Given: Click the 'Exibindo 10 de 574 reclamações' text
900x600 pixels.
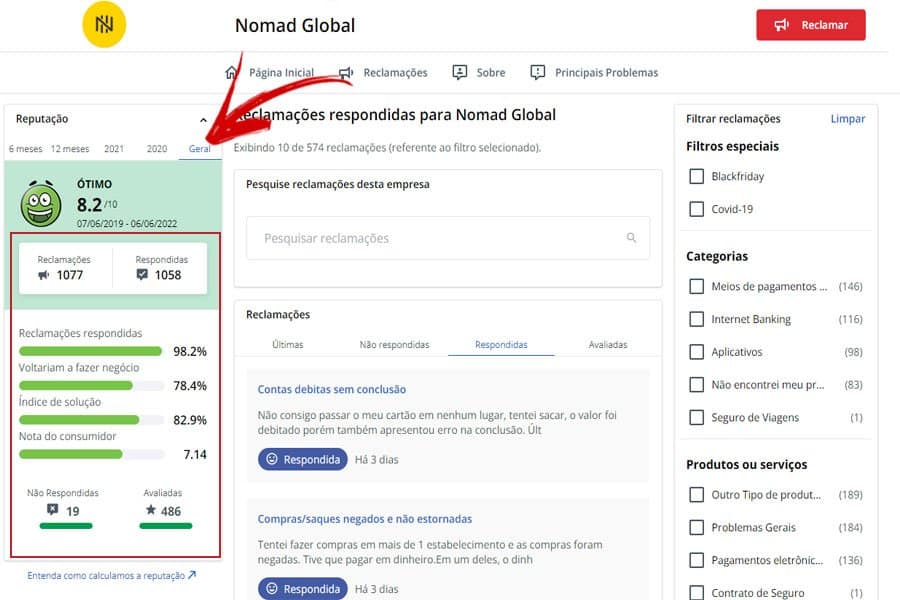Looking at the screenshot, I should pos(387,148).
